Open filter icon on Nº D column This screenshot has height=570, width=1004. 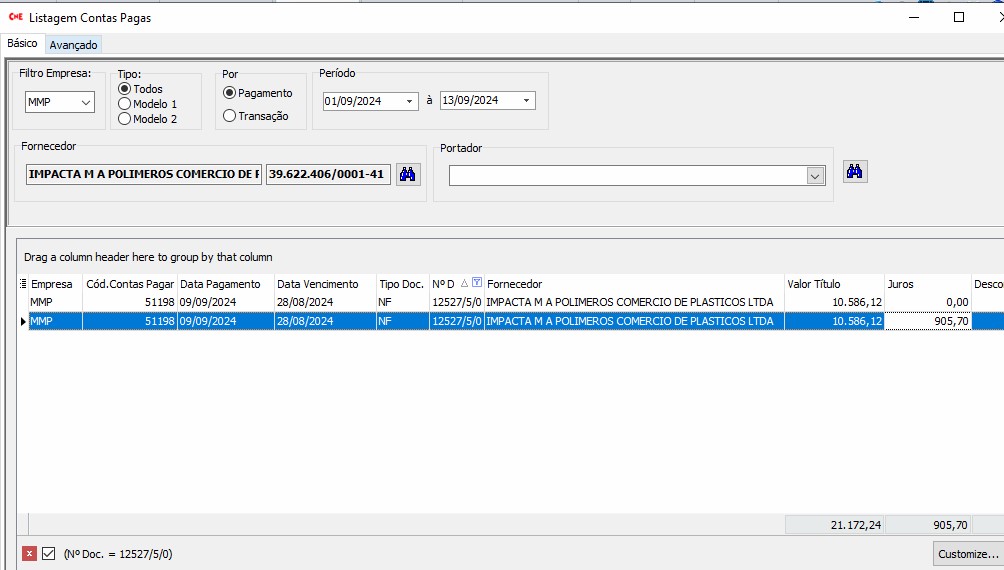point(477,284)
